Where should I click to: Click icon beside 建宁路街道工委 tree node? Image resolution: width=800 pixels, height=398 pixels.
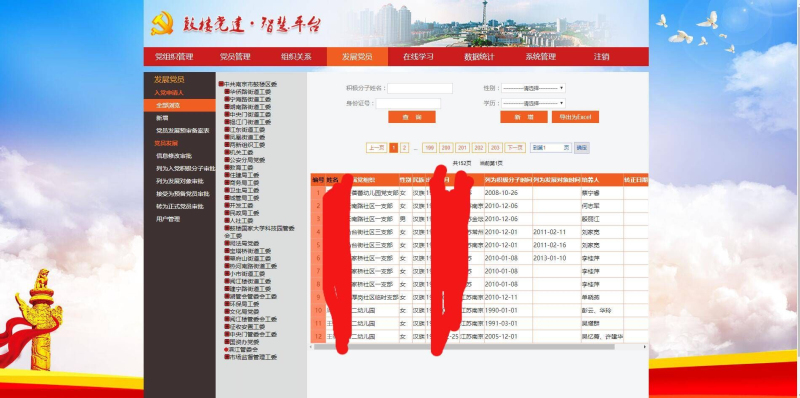tap(227, 289)
